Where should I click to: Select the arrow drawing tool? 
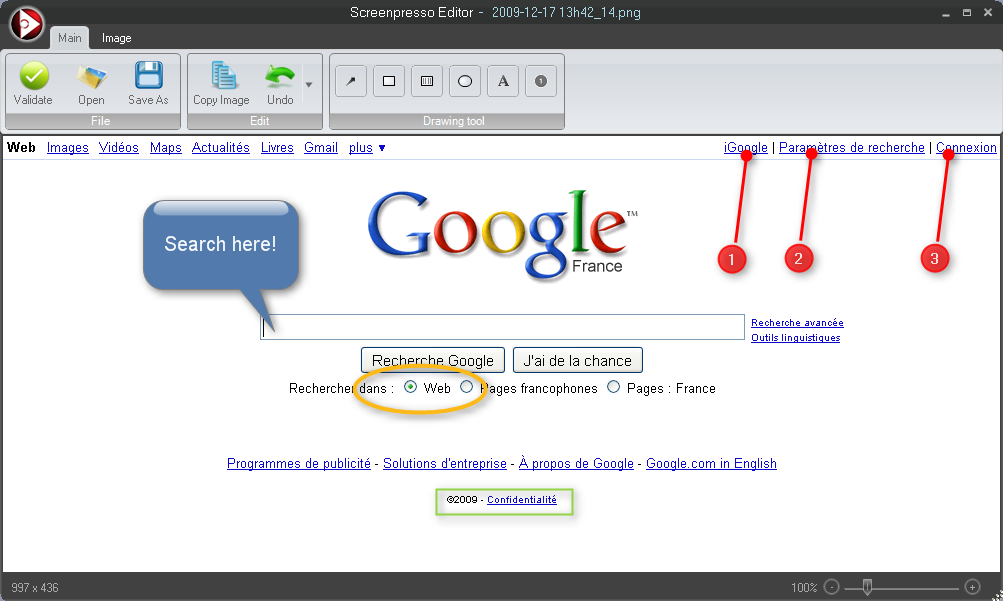[351, 81]
